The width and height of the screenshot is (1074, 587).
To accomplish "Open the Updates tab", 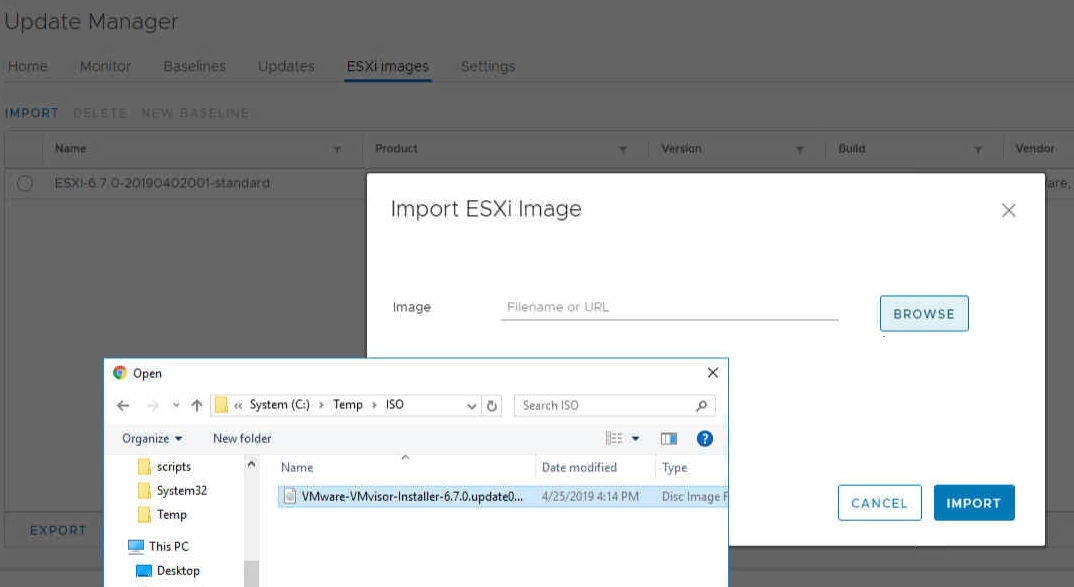I will click(x=286, y=66).
